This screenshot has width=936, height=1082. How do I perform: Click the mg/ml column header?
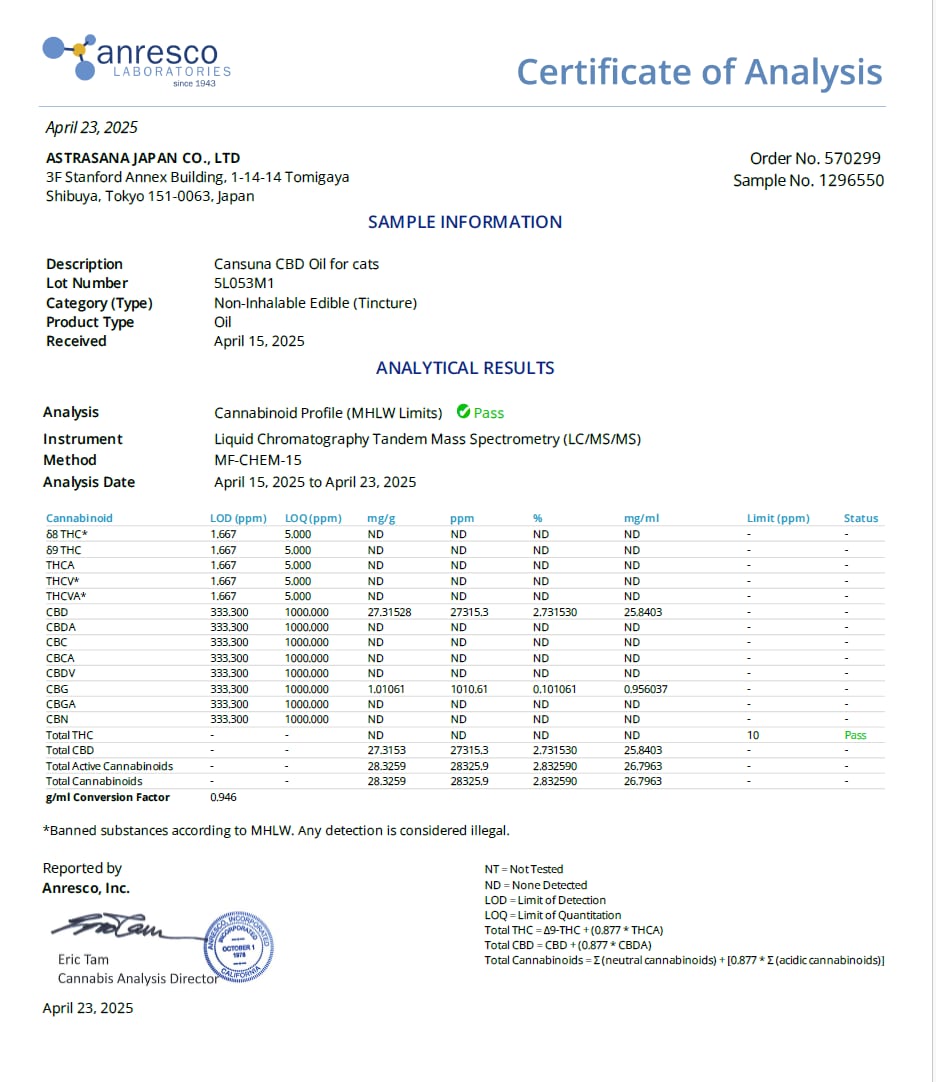(x=641, y=518)
